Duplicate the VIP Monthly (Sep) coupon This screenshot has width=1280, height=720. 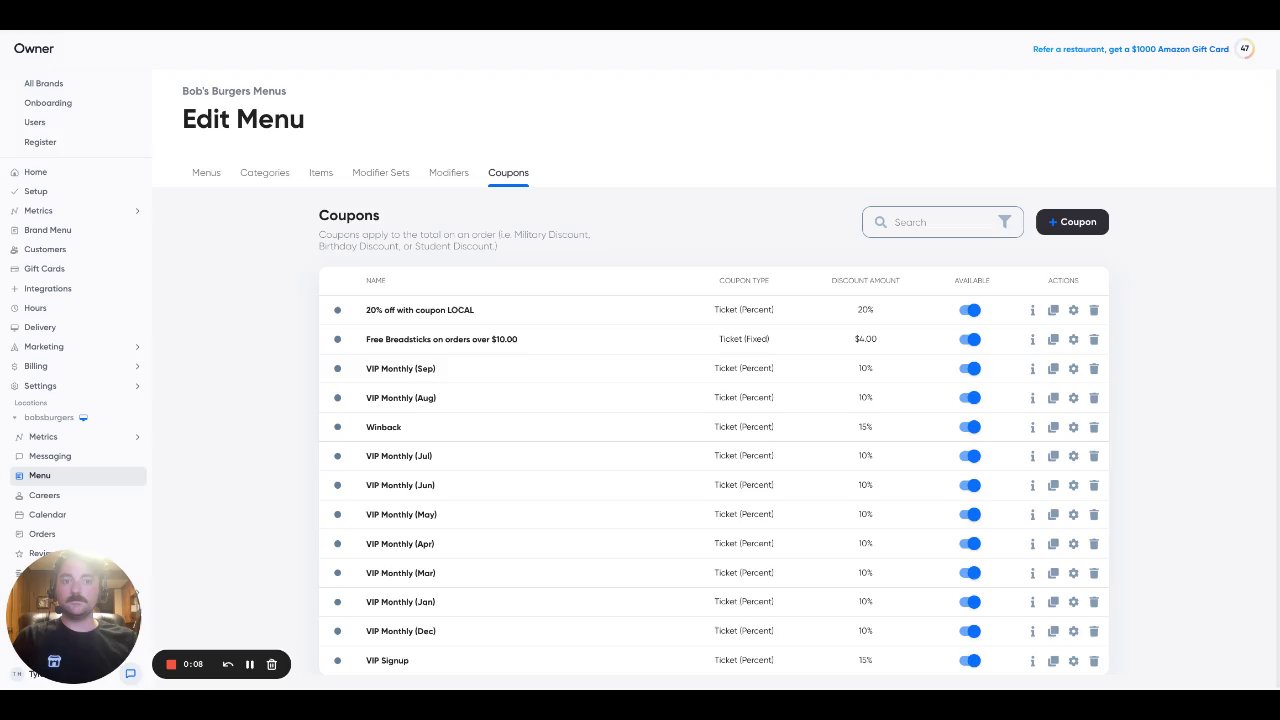pos(1053,369)
